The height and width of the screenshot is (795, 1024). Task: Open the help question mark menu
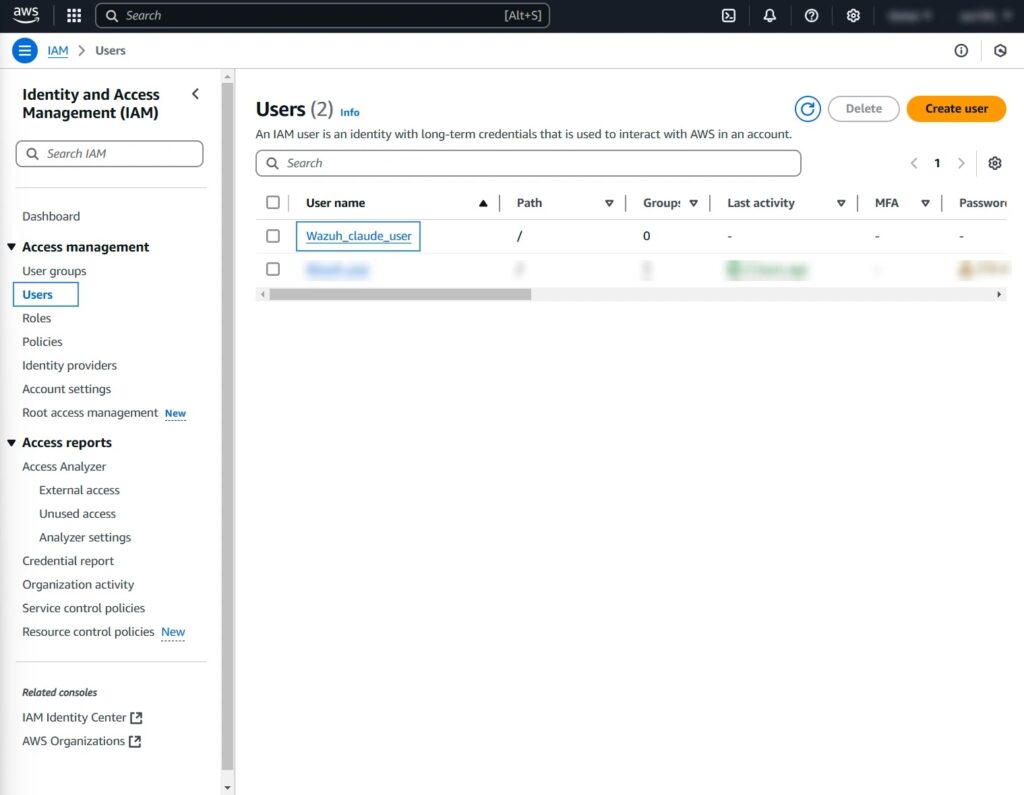pos(811,16)
